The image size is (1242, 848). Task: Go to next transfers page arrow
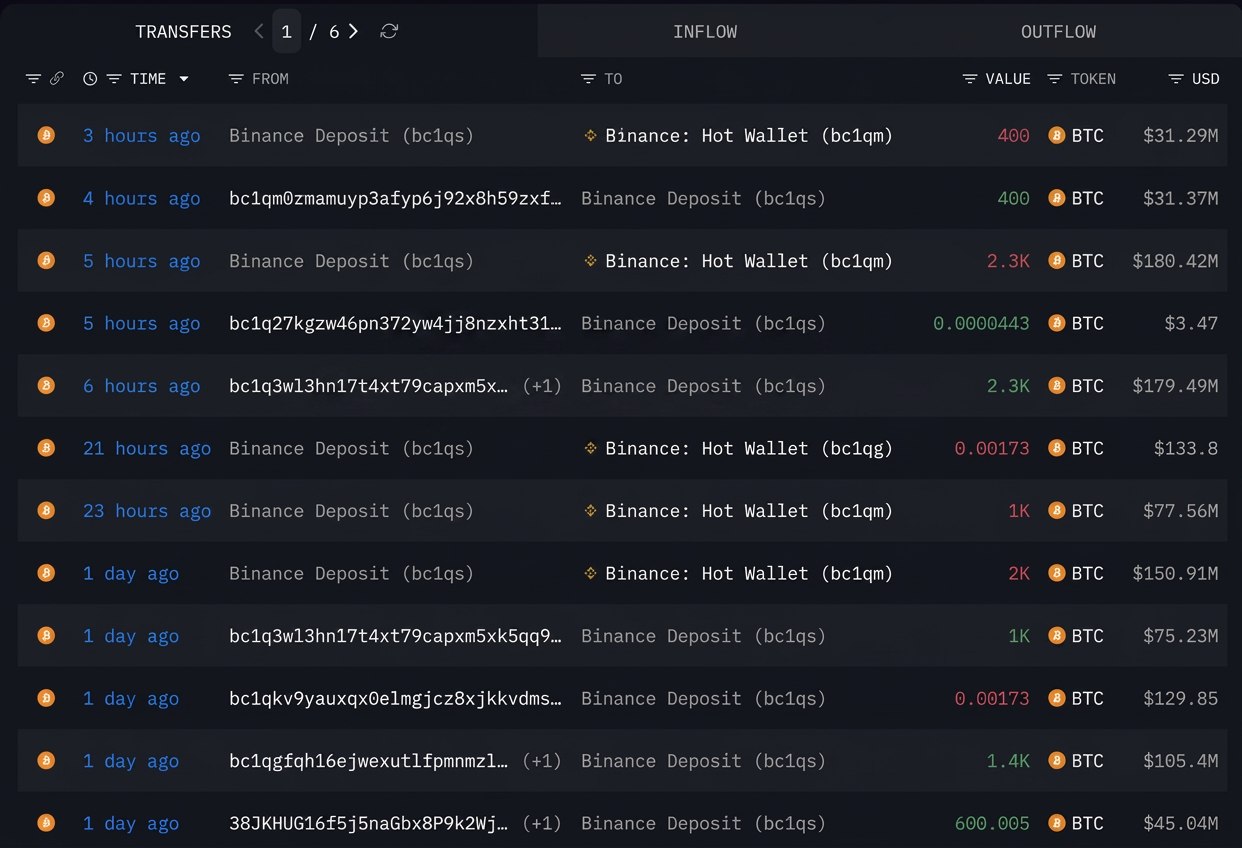(354, 31)
